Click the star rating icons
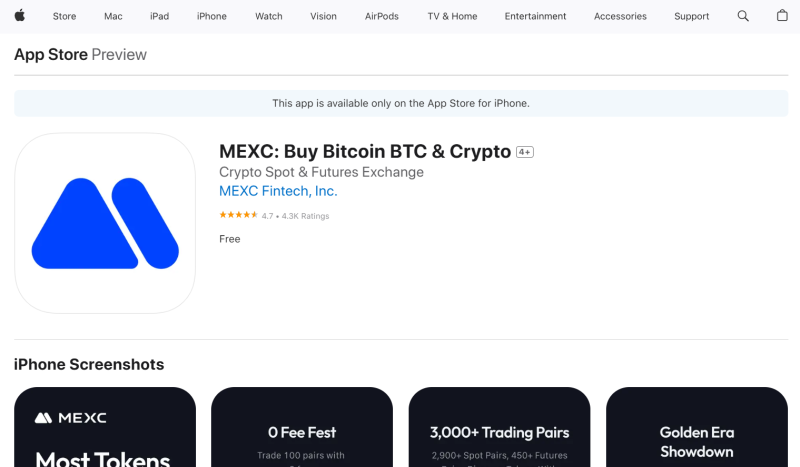Image resolution: width=800 pixels, height=467 pixels. (x=238, y=215)
